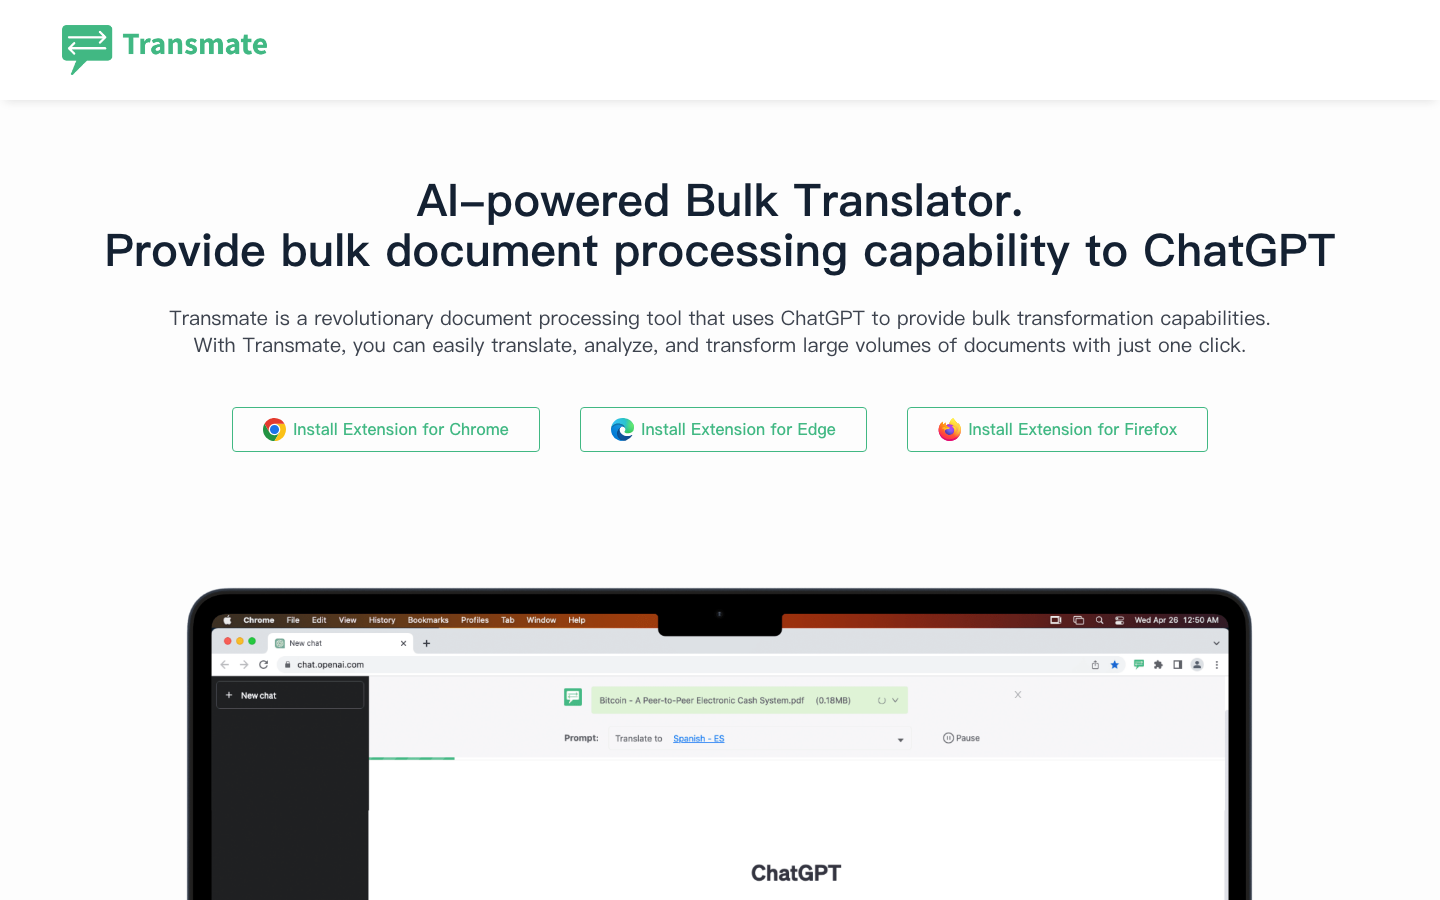Click Install Extension for Chrome button
Image resolution: width=1440 pixels, height=900 pixels.
386,429
